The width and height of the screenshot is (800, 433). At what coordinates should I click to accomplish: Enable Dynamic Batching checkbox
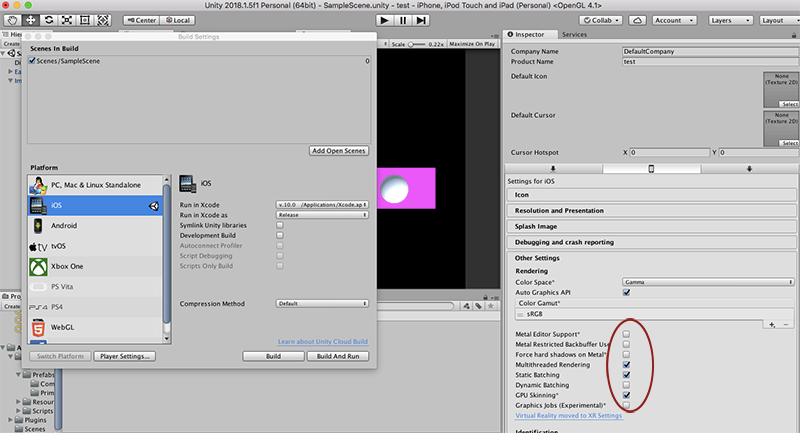tap(627, 385)
